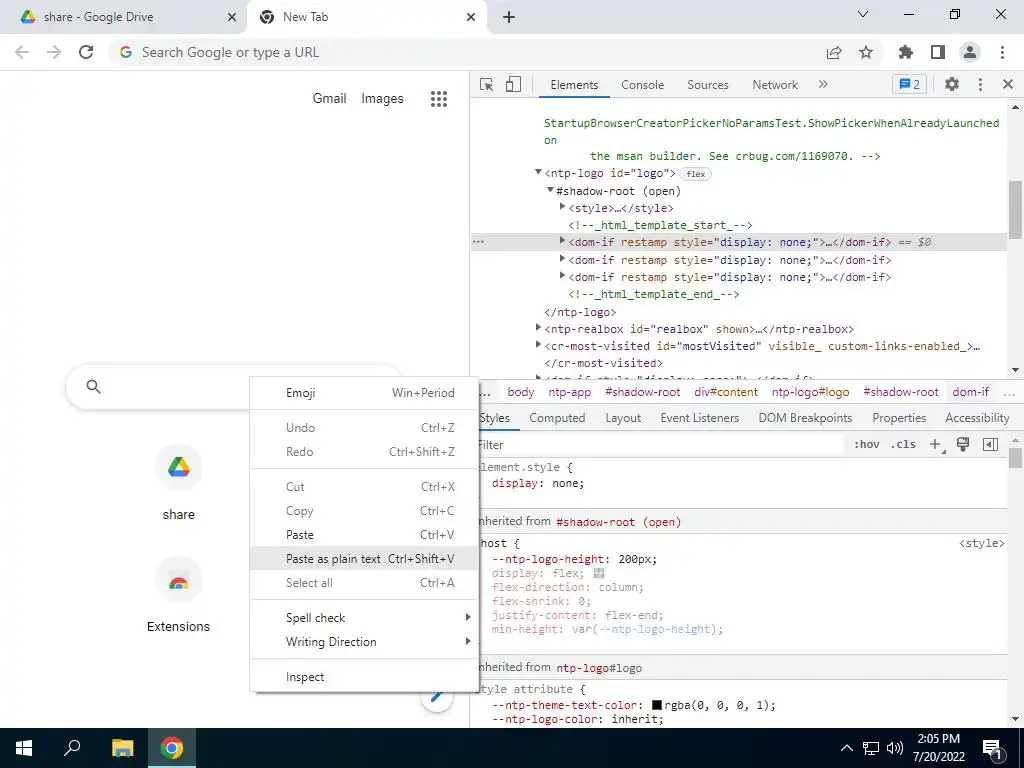The width and height of the screenshot is (1024, 768).
Task: Open the Spell check submenu
Action: pos(364,618)
